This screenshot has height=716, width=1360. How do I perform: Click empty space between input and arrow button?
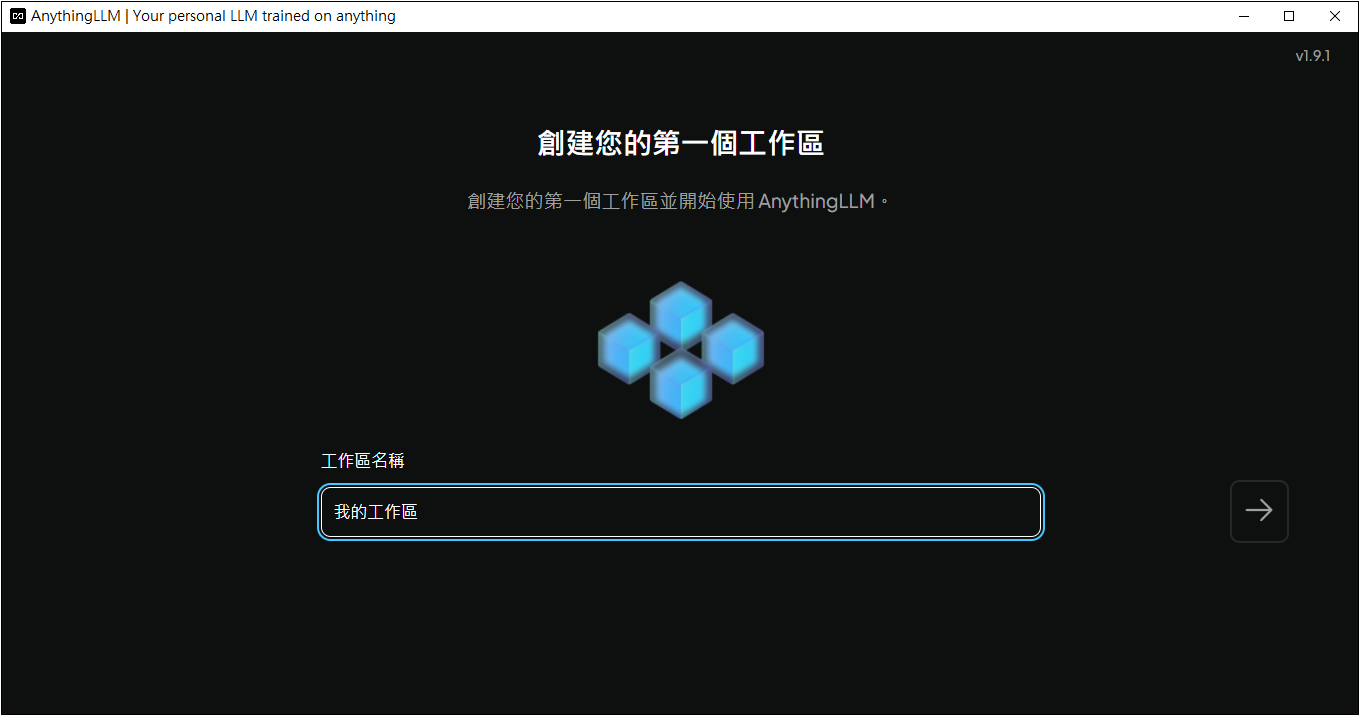1136,512
